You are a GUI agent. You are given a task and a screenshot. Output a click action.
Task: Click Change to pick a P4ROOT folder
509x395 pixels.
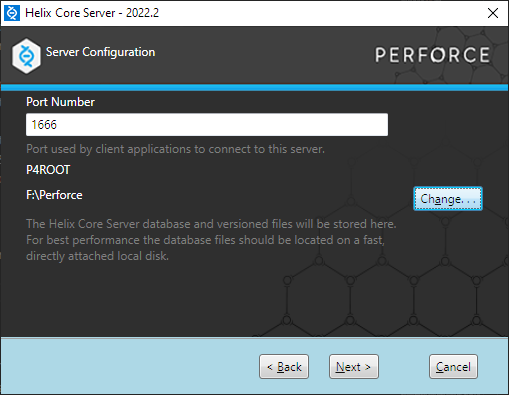click(x=448, y=199)
